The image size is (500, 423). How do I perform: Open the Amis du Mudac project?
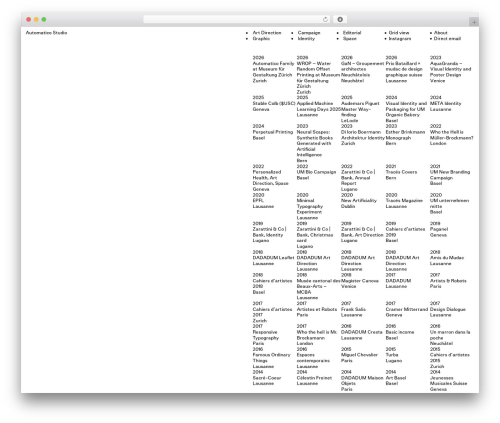pyautogui.click(x=447, y=258)
